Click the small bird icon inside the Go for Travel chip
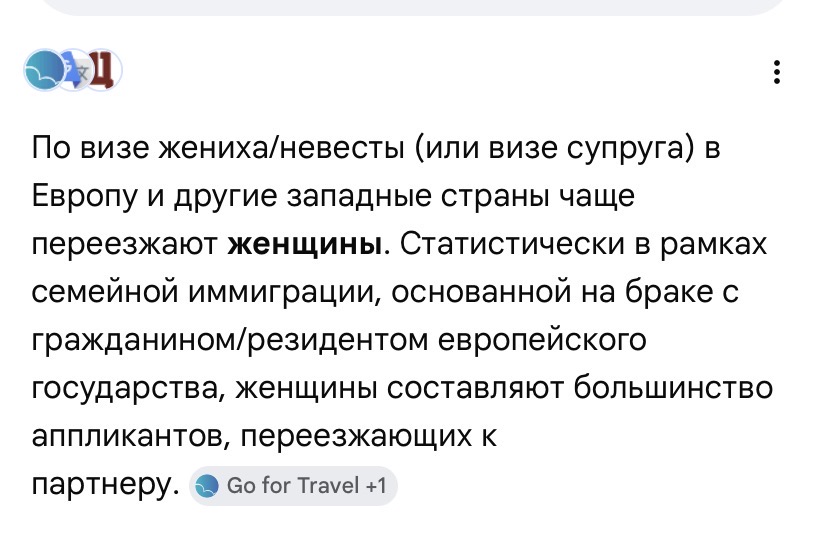827x544 pixels. tap(207, 485)
